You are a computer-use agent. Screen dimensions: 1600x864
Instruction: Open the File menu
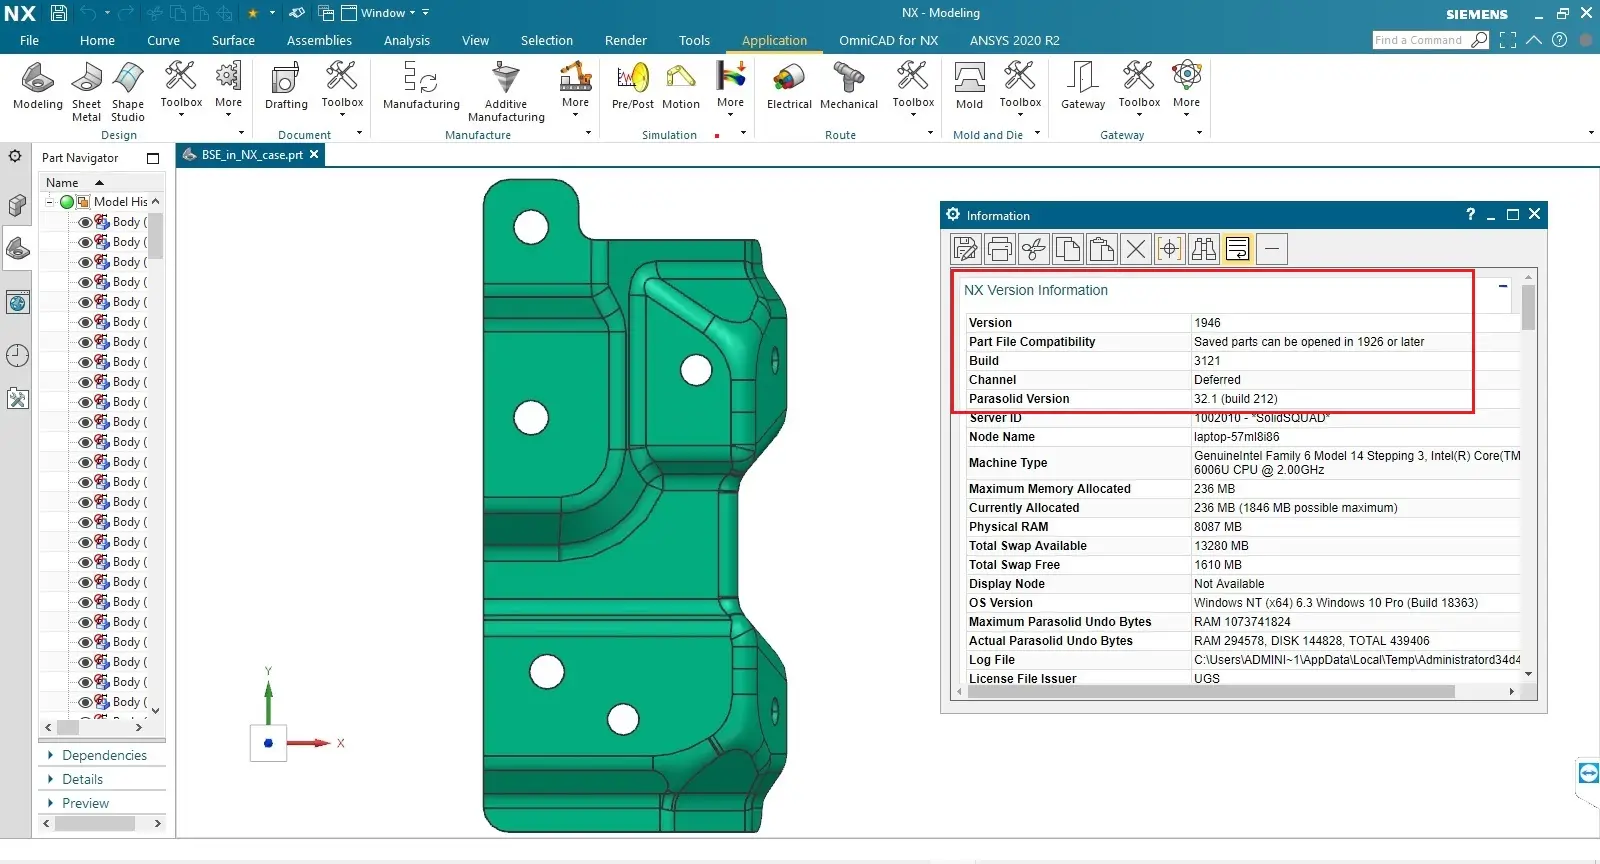(x=29, y=40)
